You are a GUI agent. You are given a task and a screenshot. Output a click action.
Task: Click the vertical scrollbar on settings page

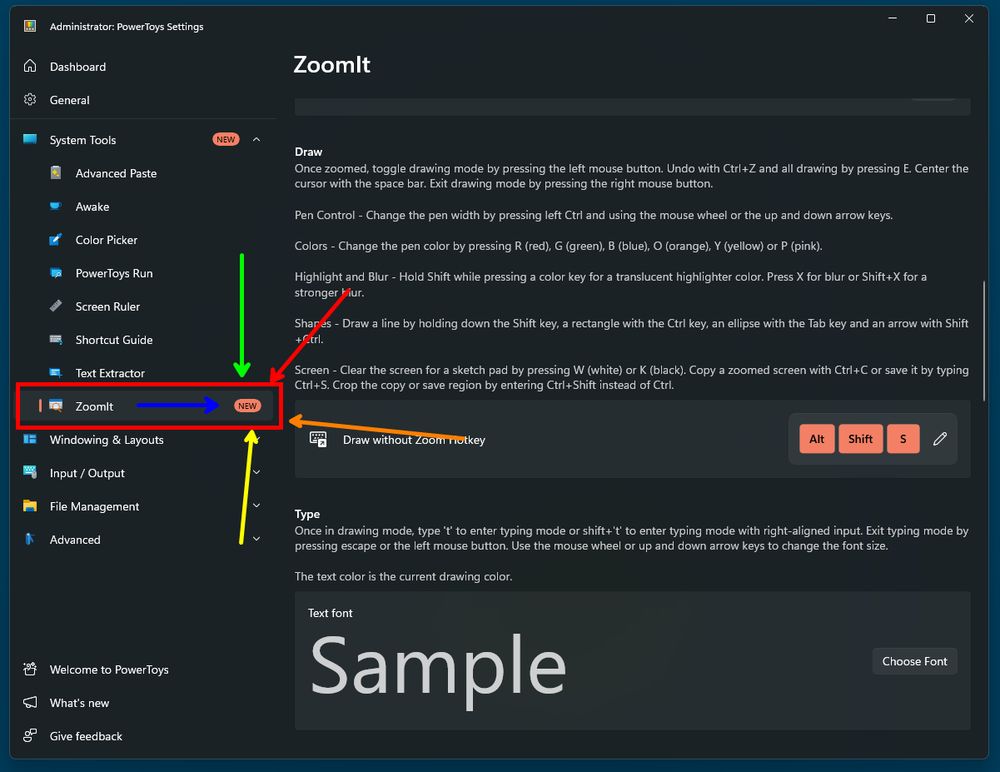click(x=984, y=341)
